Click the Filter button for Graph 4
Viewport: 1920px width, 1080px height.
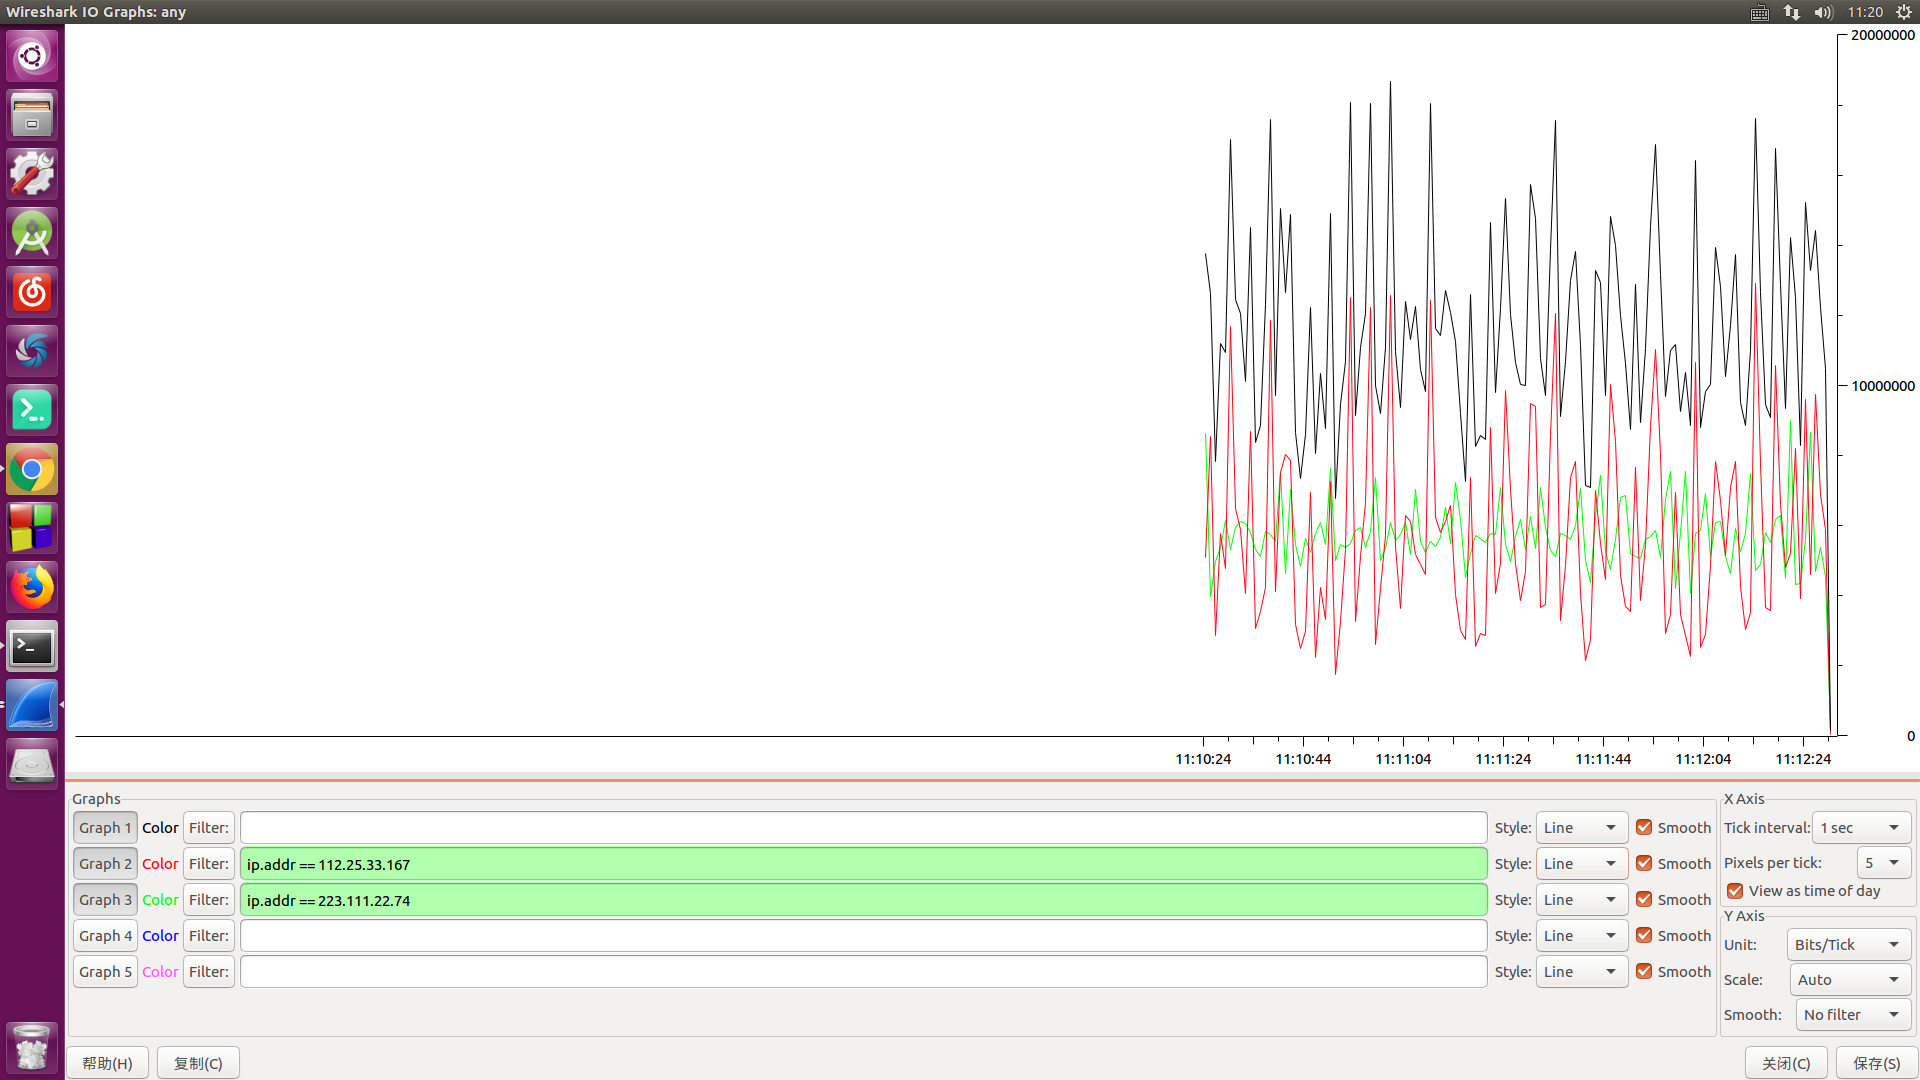[209, 936]
